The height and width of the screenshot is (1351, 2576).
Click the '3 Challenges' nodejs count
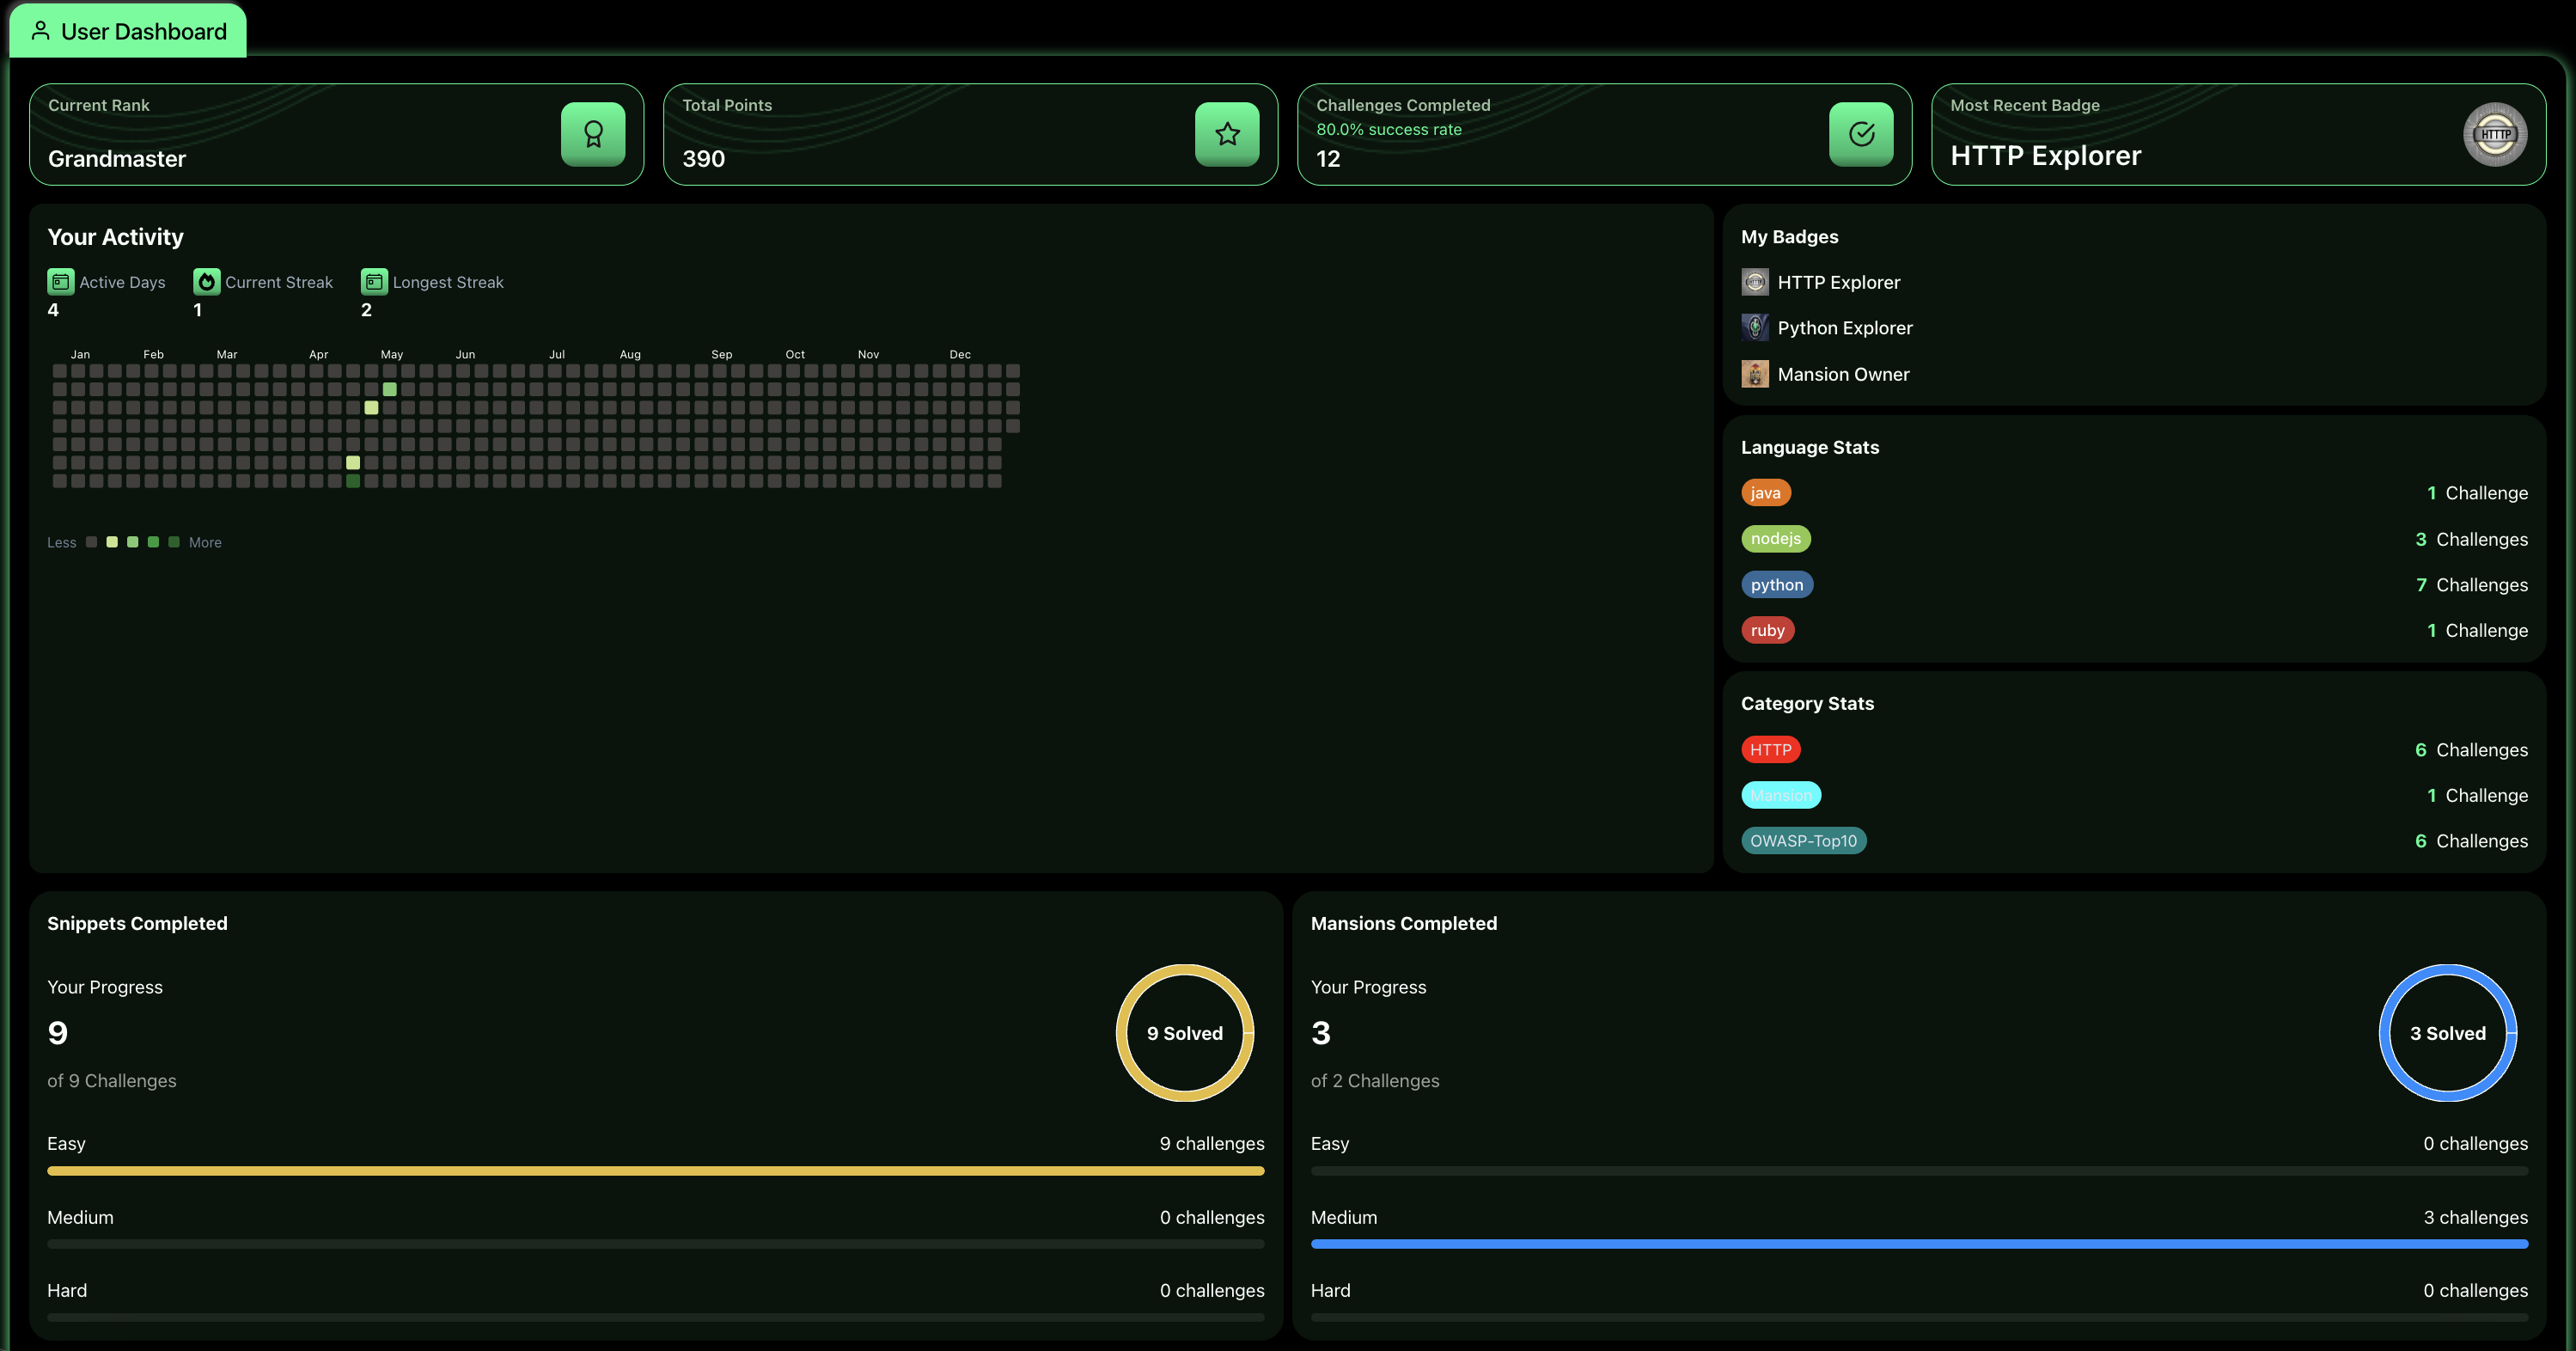pos(2472,539)
